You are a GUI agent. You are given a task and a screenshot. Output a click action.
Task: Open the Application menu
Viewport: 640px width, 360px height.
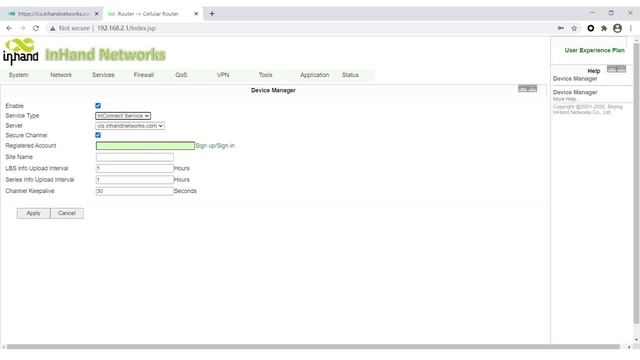314,75
